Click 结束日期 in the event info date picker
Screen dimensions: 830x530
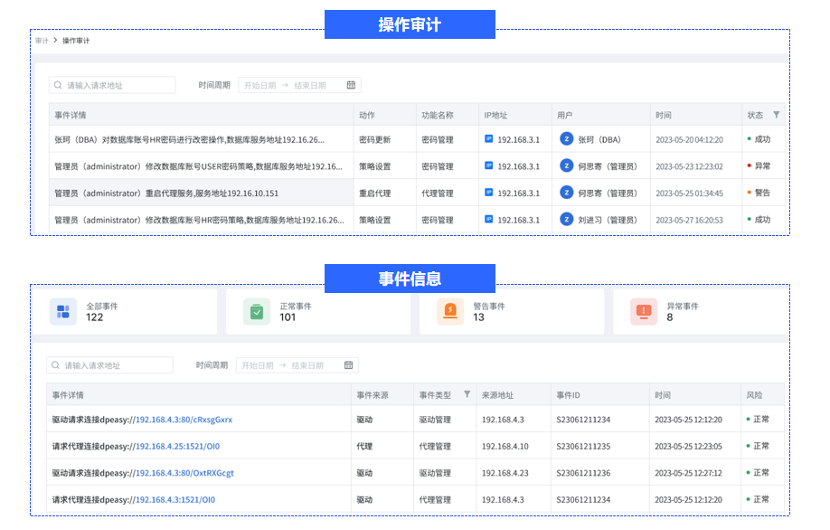coord(308,365)
